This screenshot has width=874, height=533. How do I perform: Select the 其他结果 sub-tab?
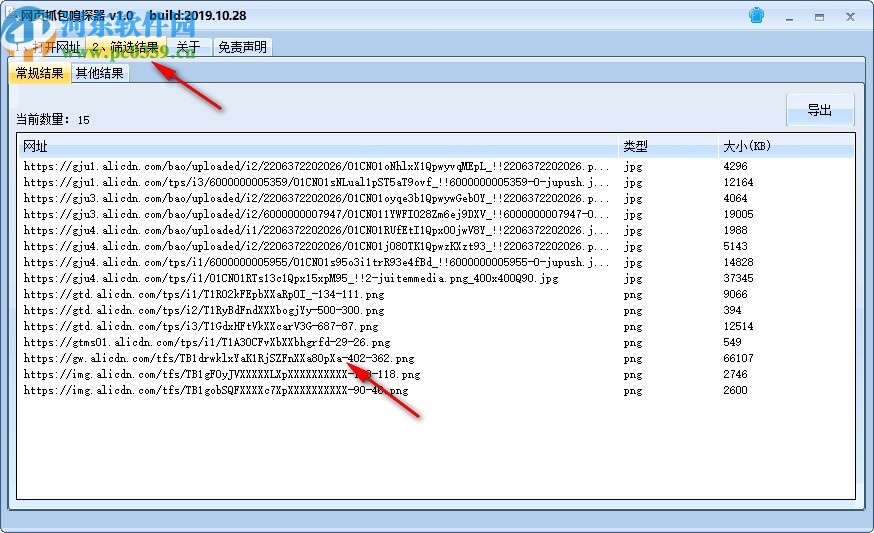[x=100, y=74]
